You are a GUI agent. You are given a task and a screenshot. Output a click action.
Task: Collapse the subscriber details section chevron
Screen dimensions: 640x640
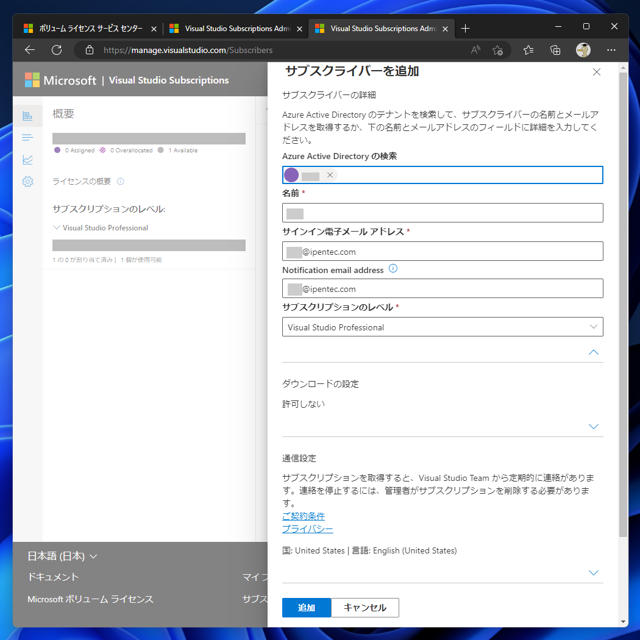tap(593, 352)
